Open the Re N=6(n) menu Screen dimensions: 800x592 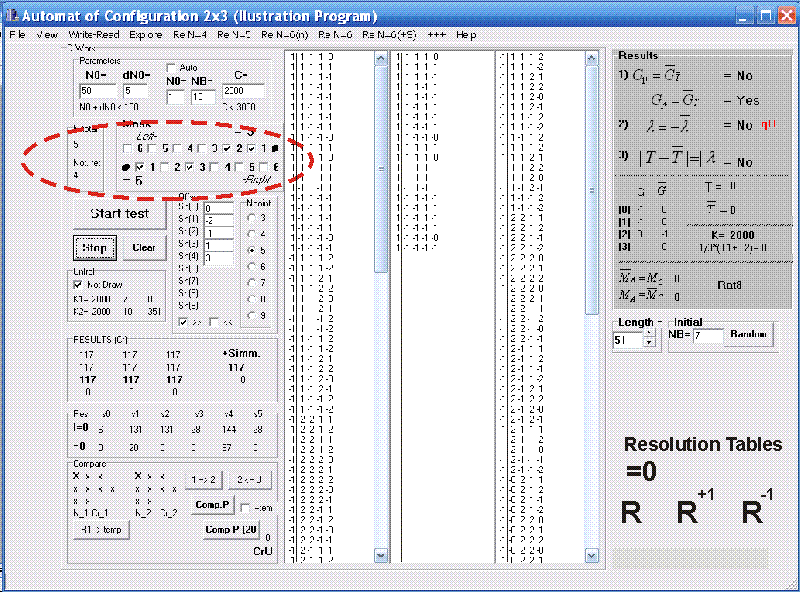coord(285,35)
